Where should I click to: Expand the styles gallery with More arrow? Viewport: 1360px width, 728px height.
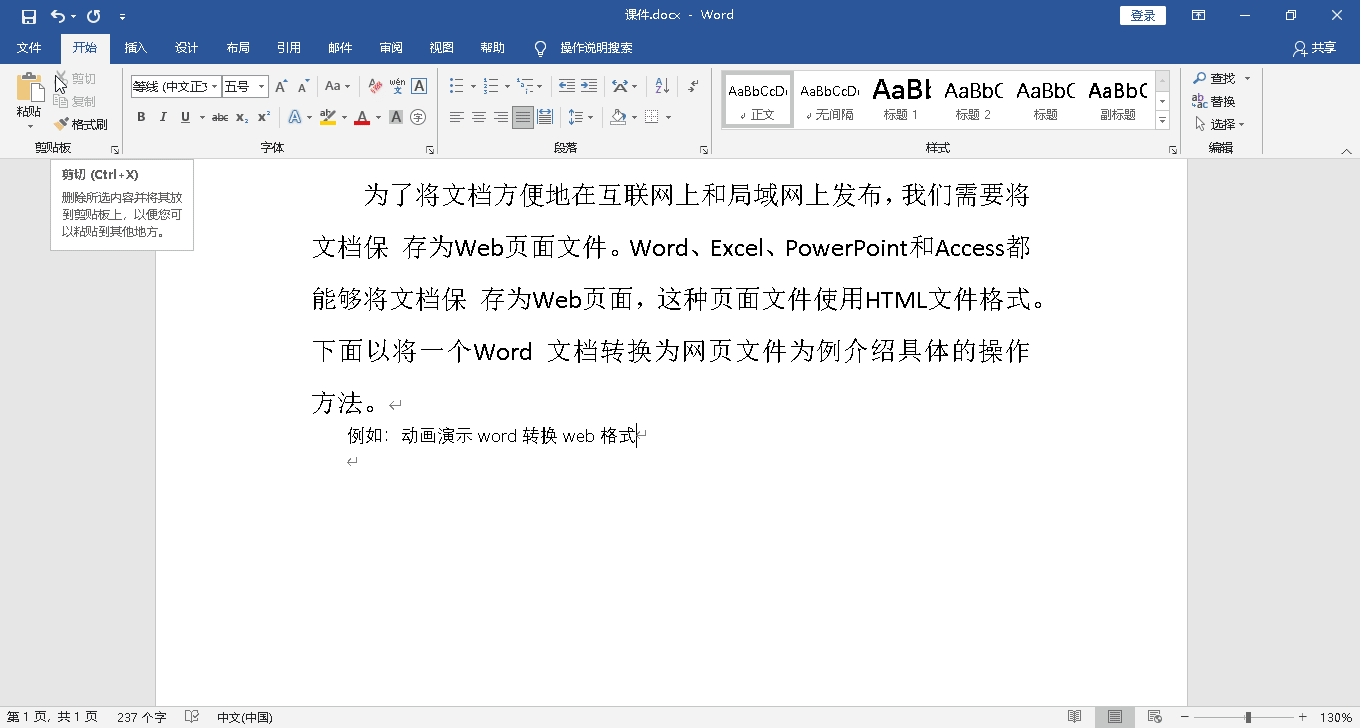pyautogui.click(x=1162, y=121)
